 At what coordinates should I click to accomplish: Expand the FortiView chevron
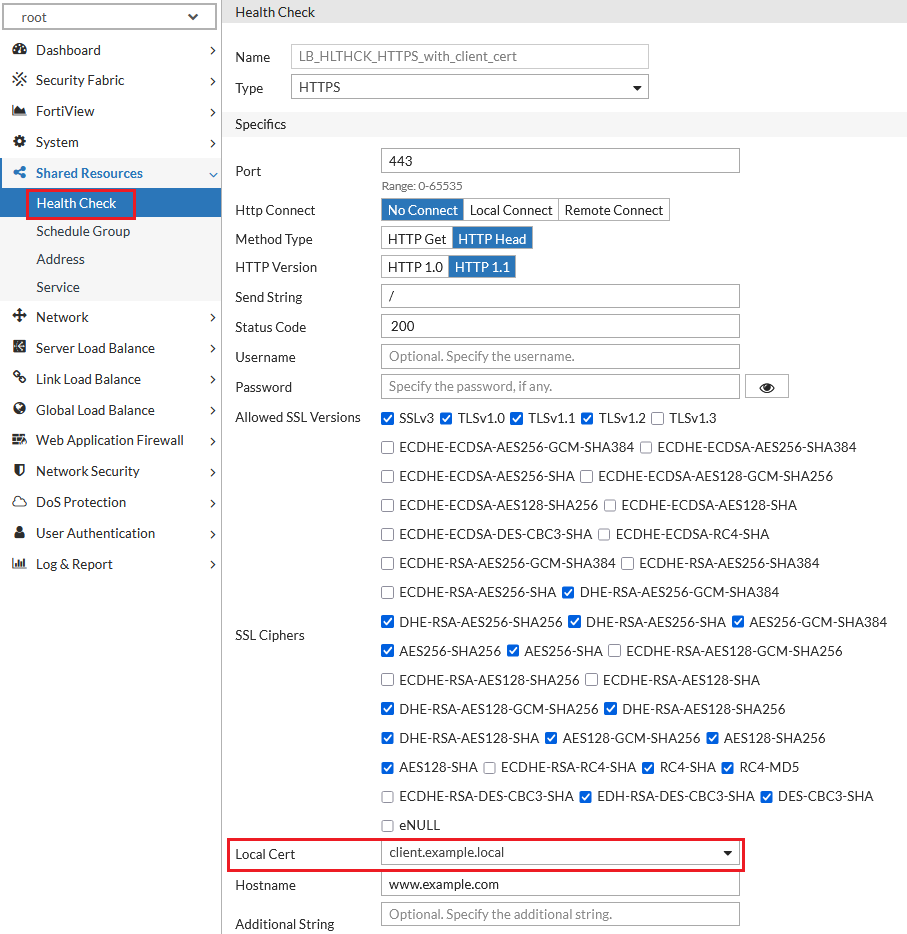[213, 112]
